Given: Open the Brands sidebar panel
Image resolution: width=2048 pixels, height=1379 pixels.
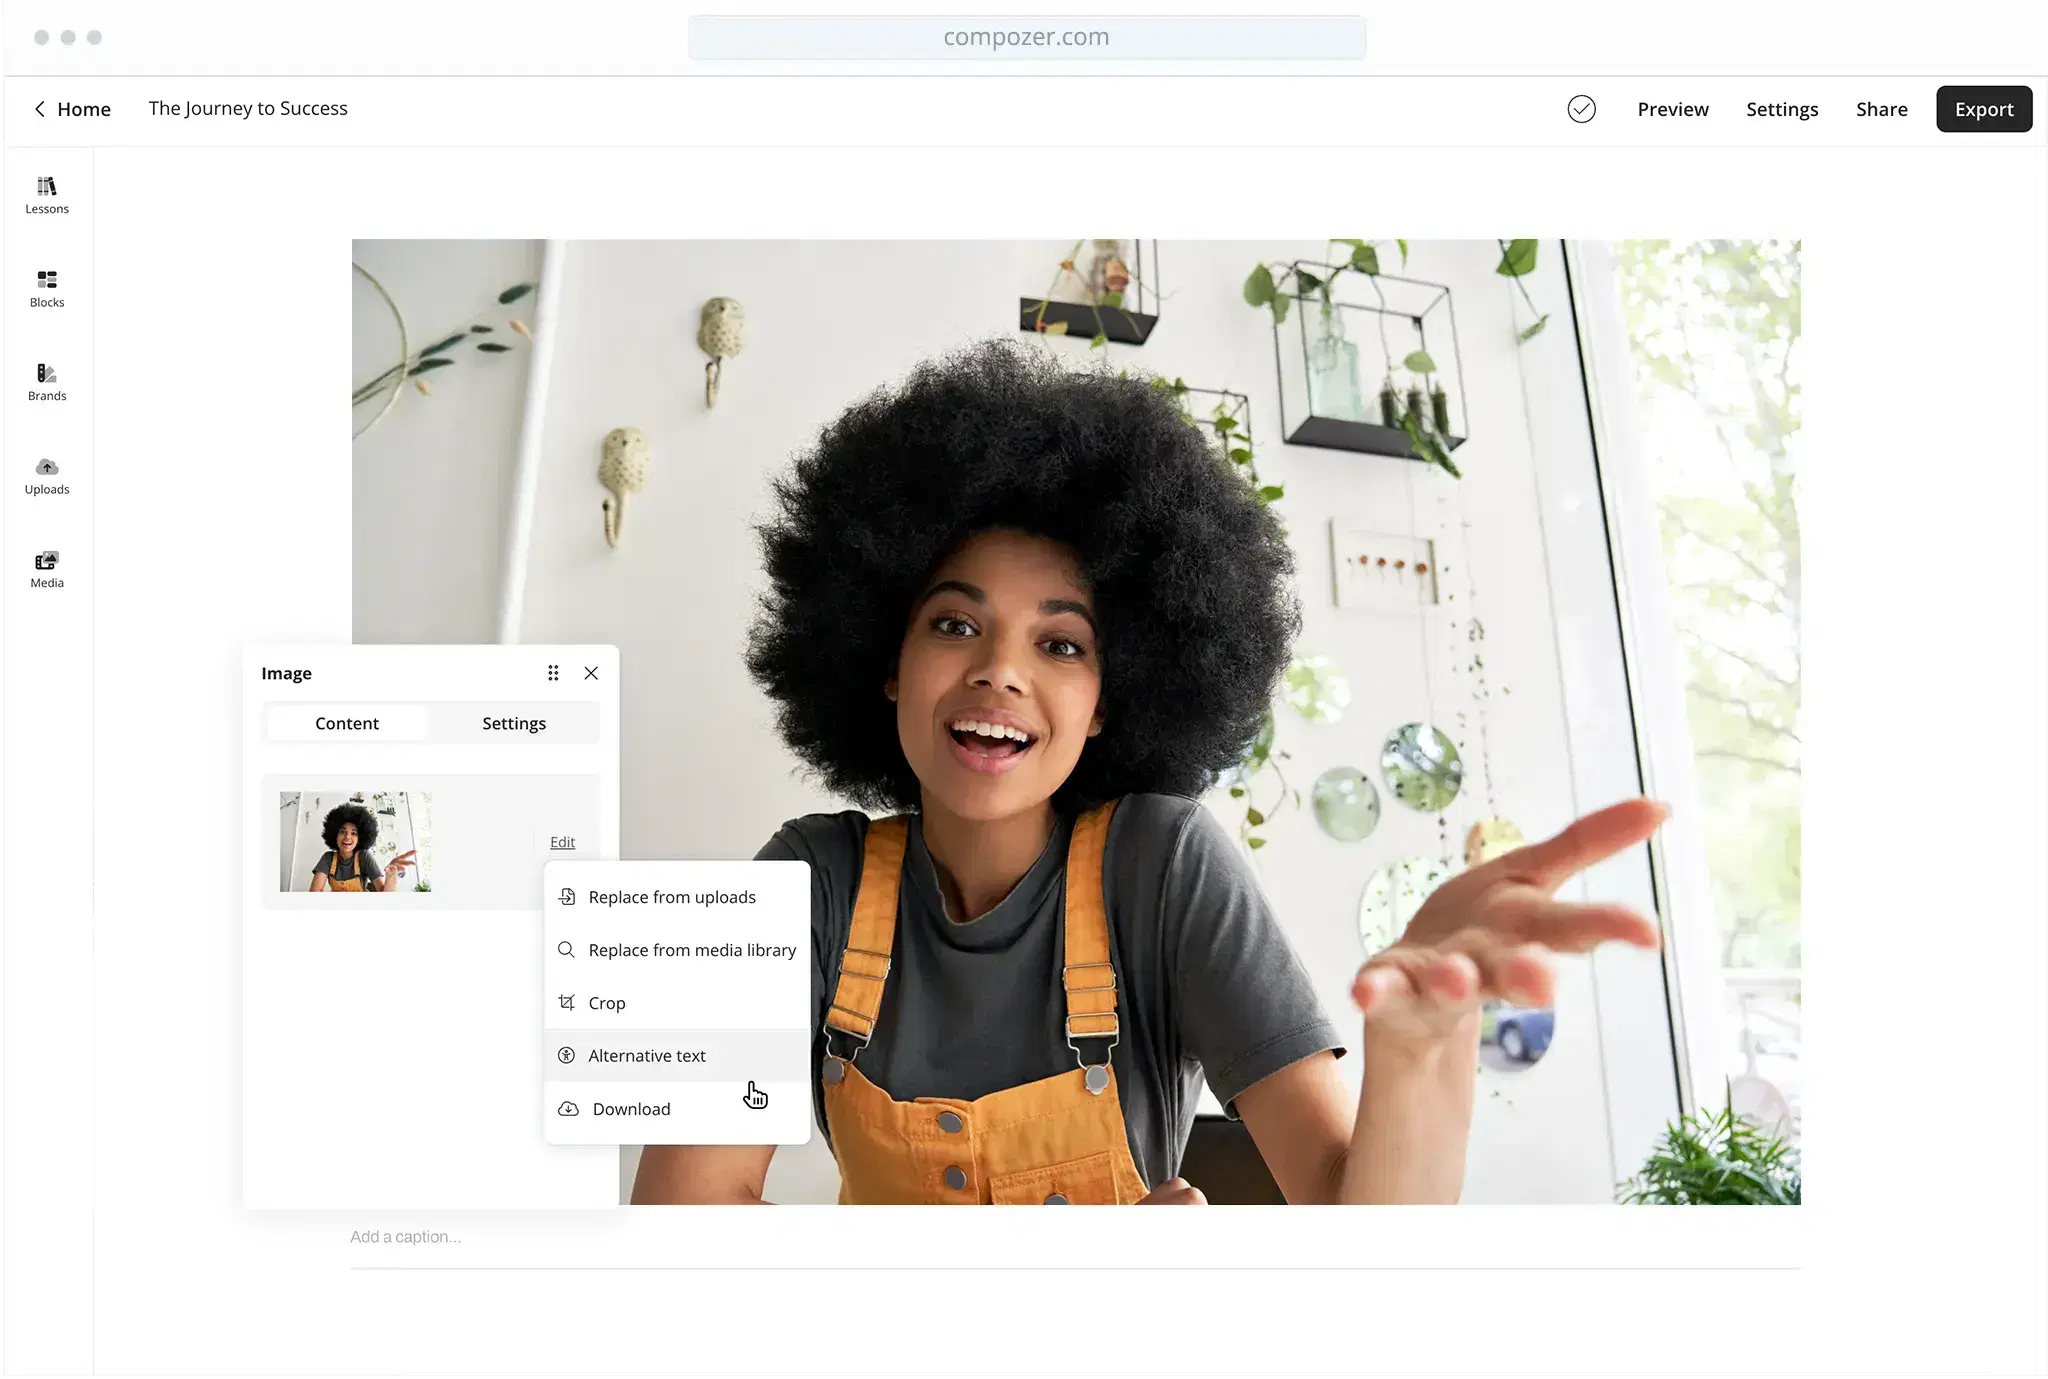Looking at the screenshot, I should 47,382.
